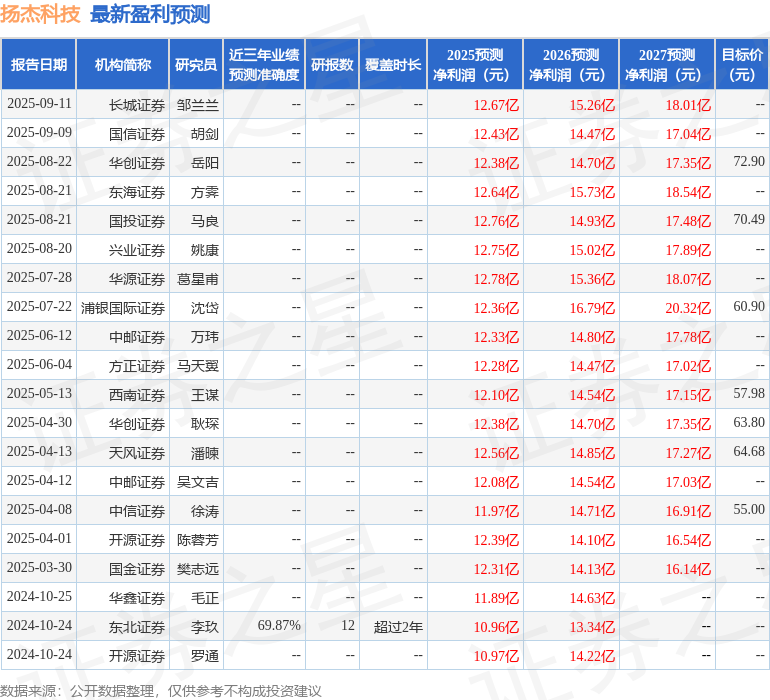This screenshot has width=770, height=700.
Task: Click the 覆盖时长 column header
Action: (x=393, y=64)
